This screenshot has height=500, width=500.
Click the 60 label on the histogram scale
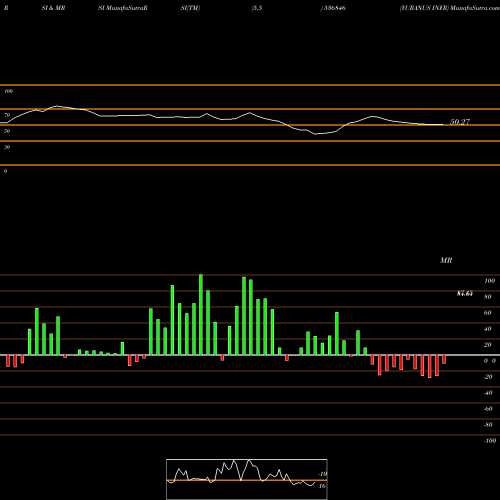coord(488,313)
